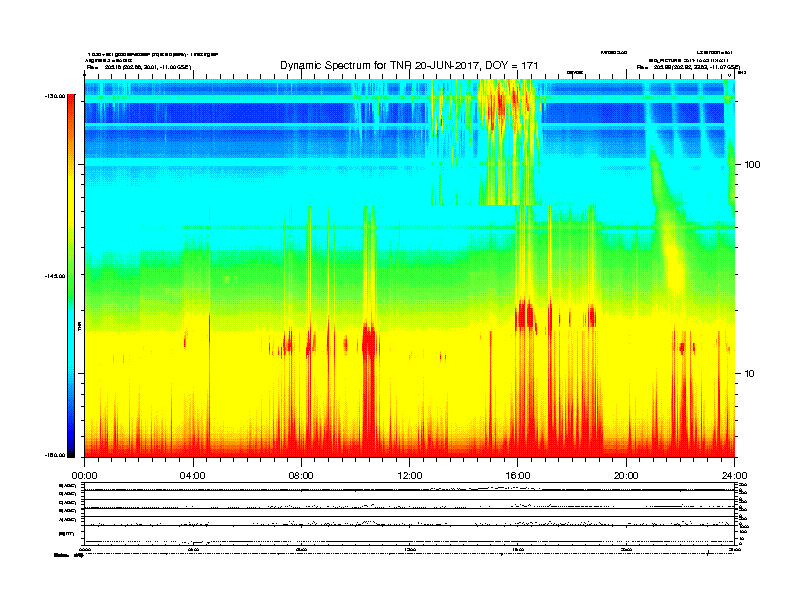Click the vertical rainbow color scale bar
The width and height of the screenshot is (792, 612).
pyautogui.click(x=71, y=276)
